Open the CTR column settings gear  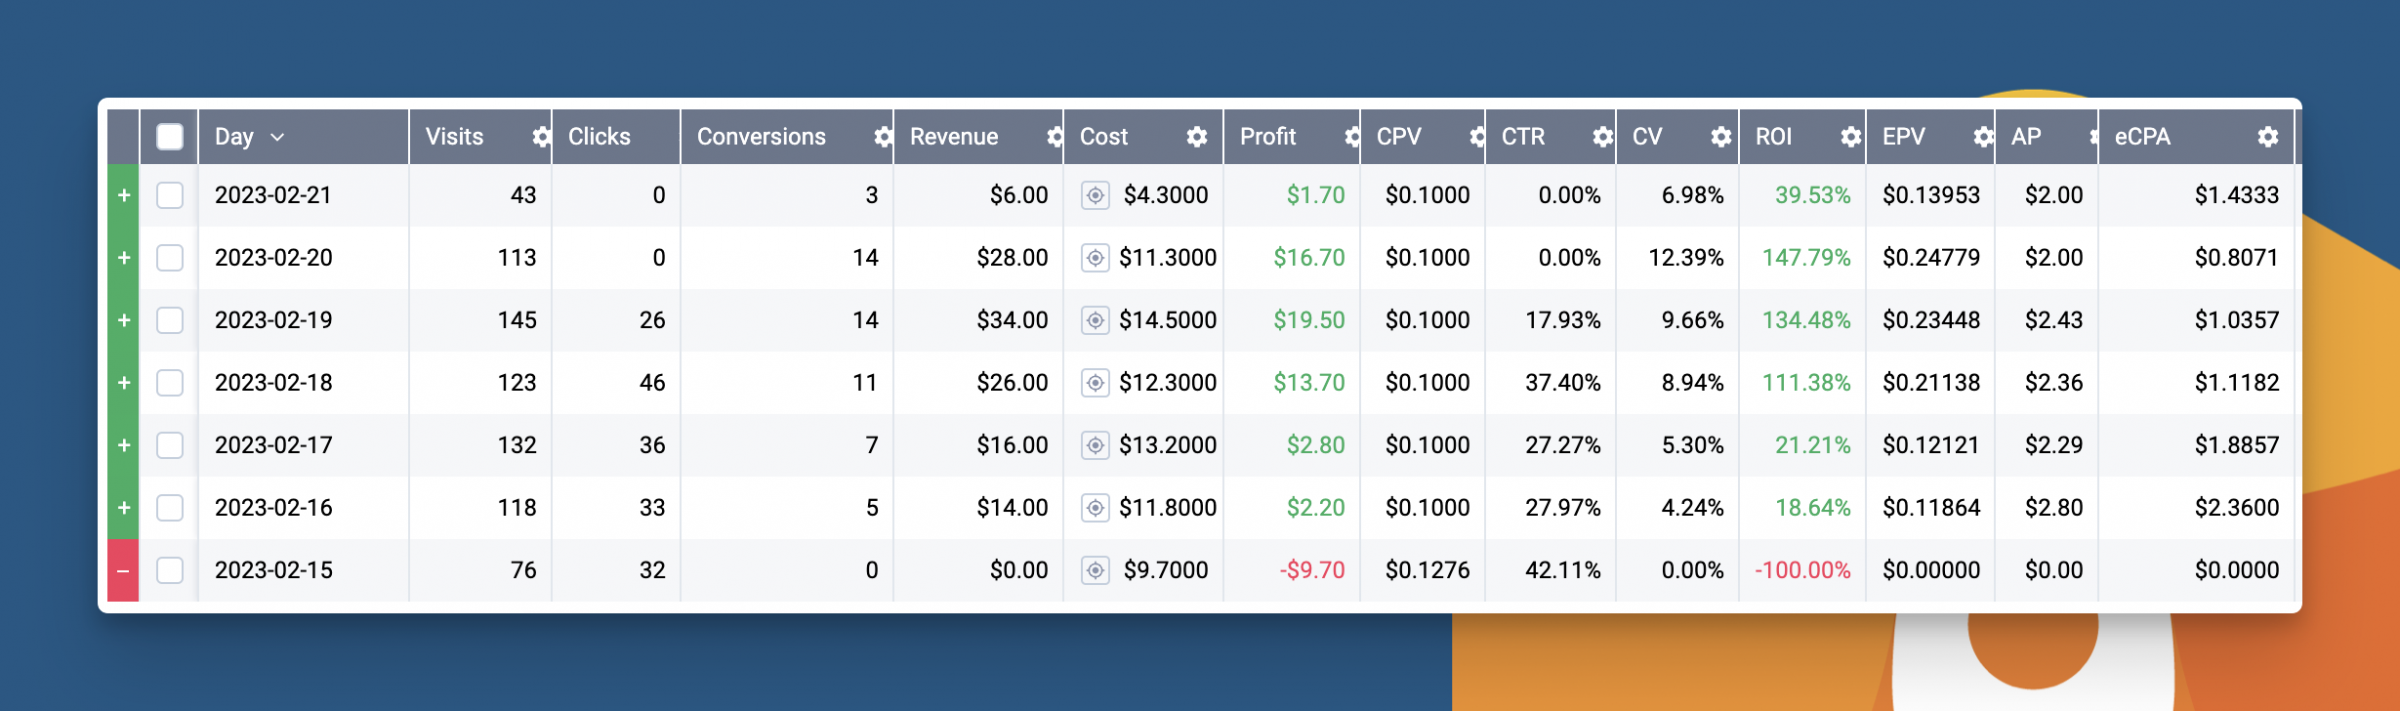1602,137
